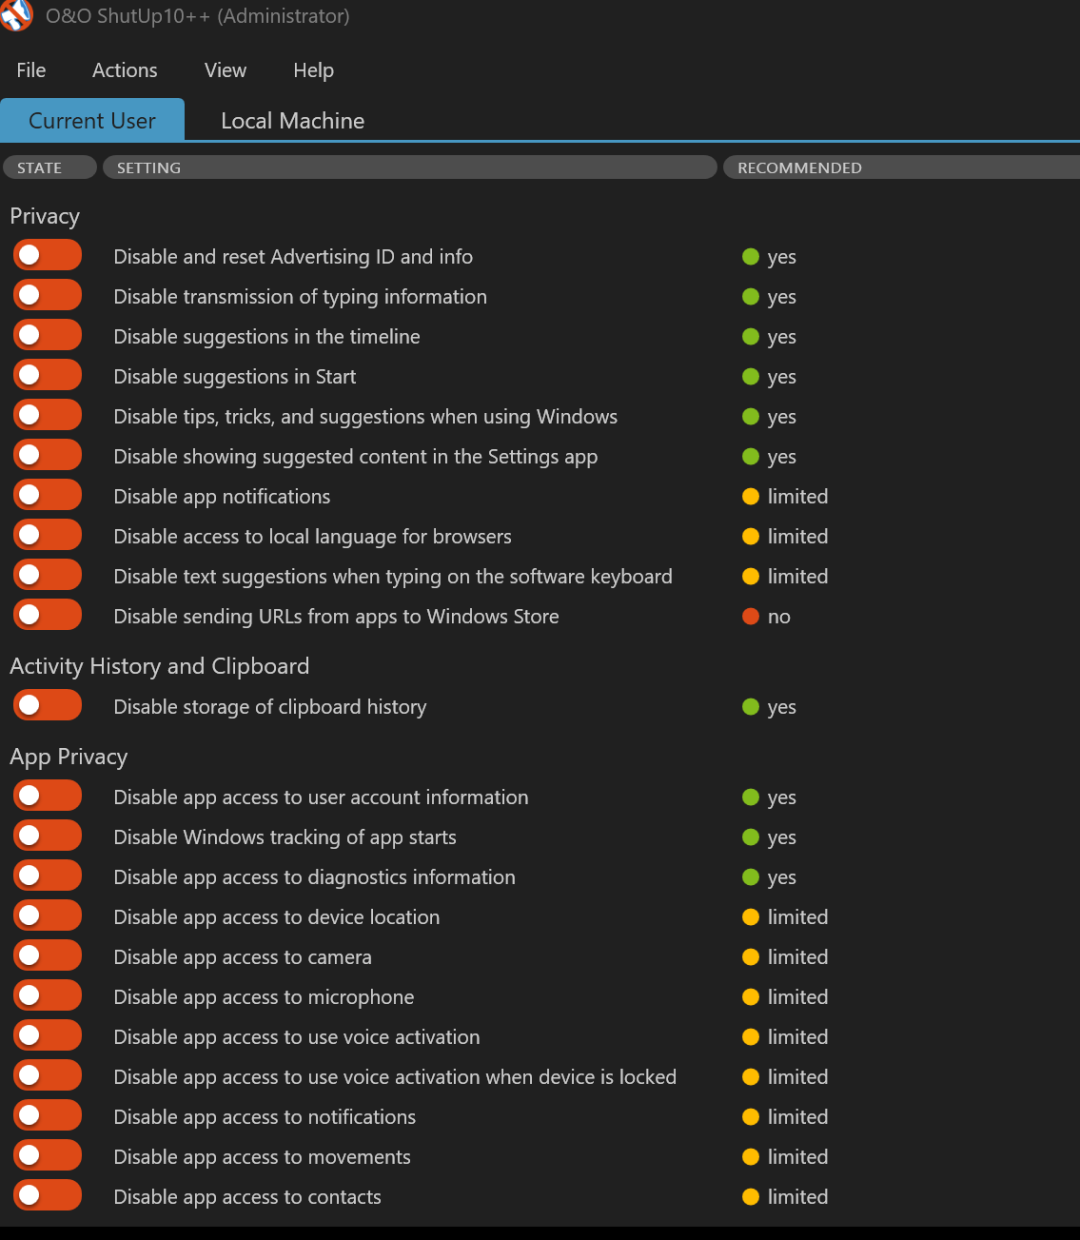This screenshot has width=1080, height=1240.
Task: Sort by the SETTING column header
Action: (410, 167)
